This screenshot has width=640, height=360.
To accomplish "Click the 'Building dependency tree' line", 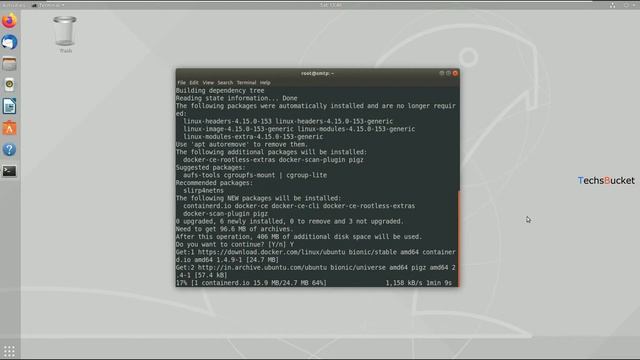I will pyautogui.click(x=220, y=90).
